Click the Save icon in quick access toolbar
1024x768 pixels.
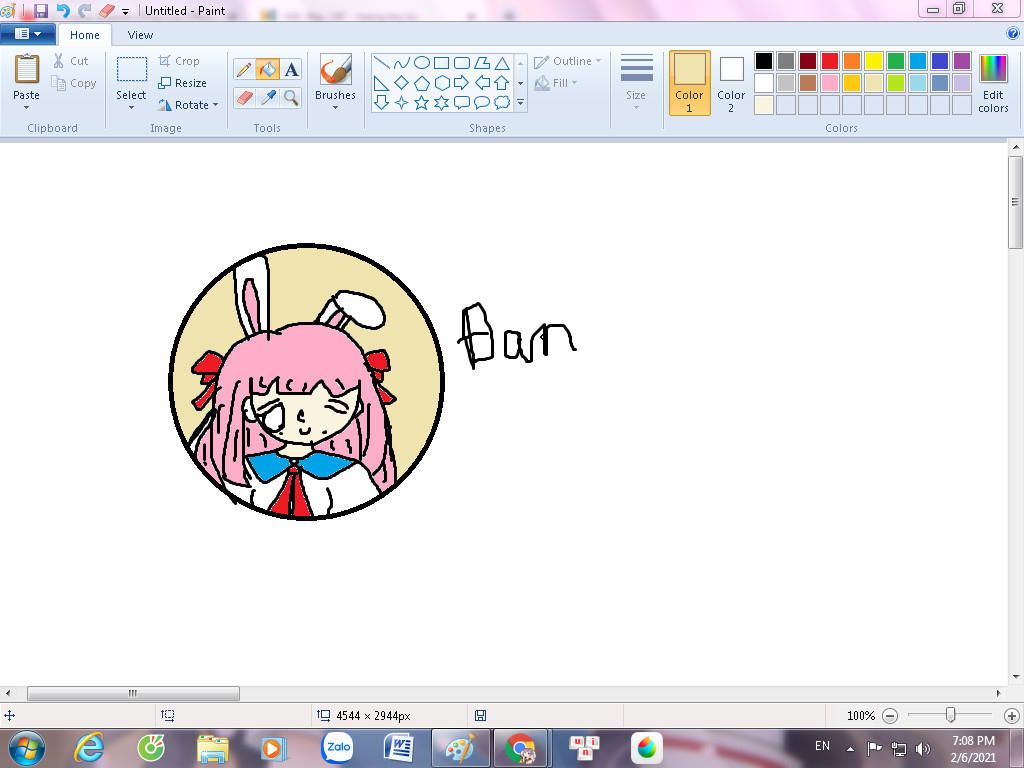click(x=40, y=10)
